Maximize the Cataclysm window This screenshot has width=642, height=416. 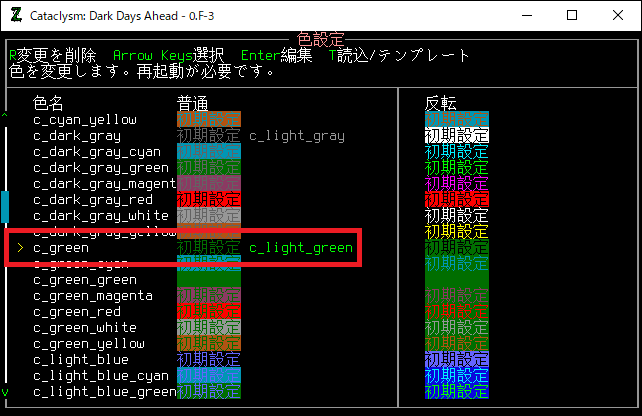571,15
